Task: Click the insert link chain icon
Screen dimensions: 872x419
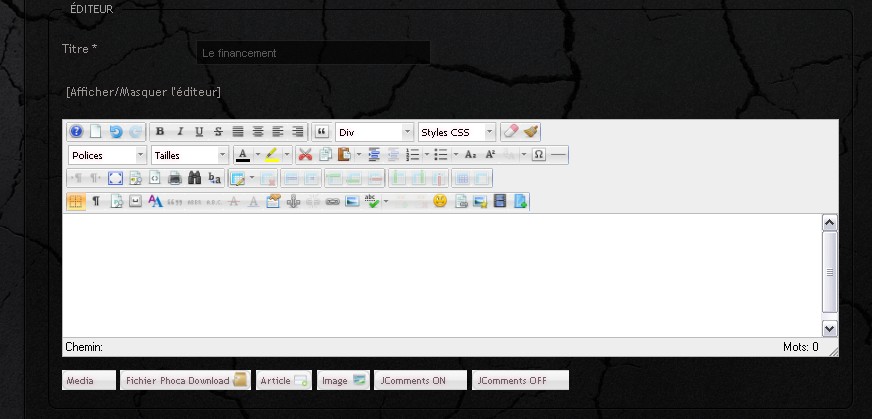Action: [332, 201]
